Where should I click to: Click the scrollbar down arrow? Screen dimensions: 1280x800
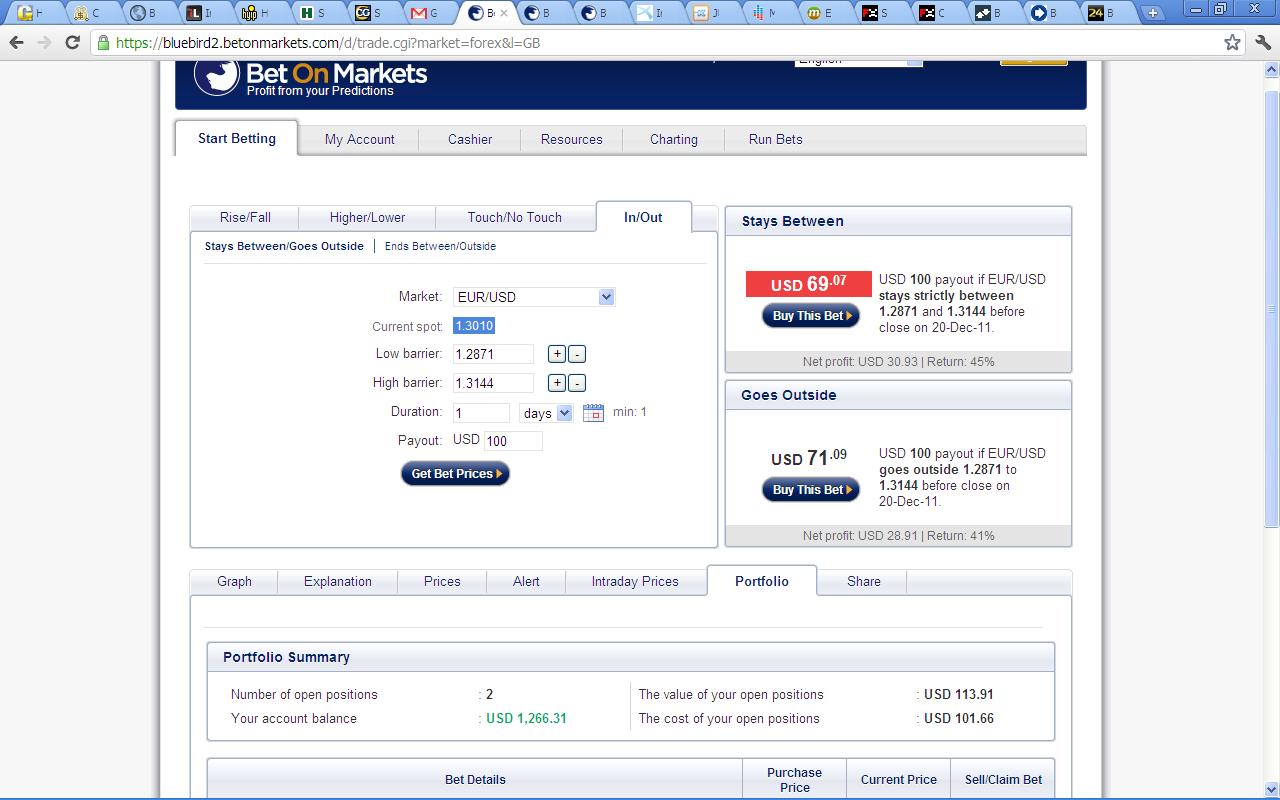point(1271,790)
